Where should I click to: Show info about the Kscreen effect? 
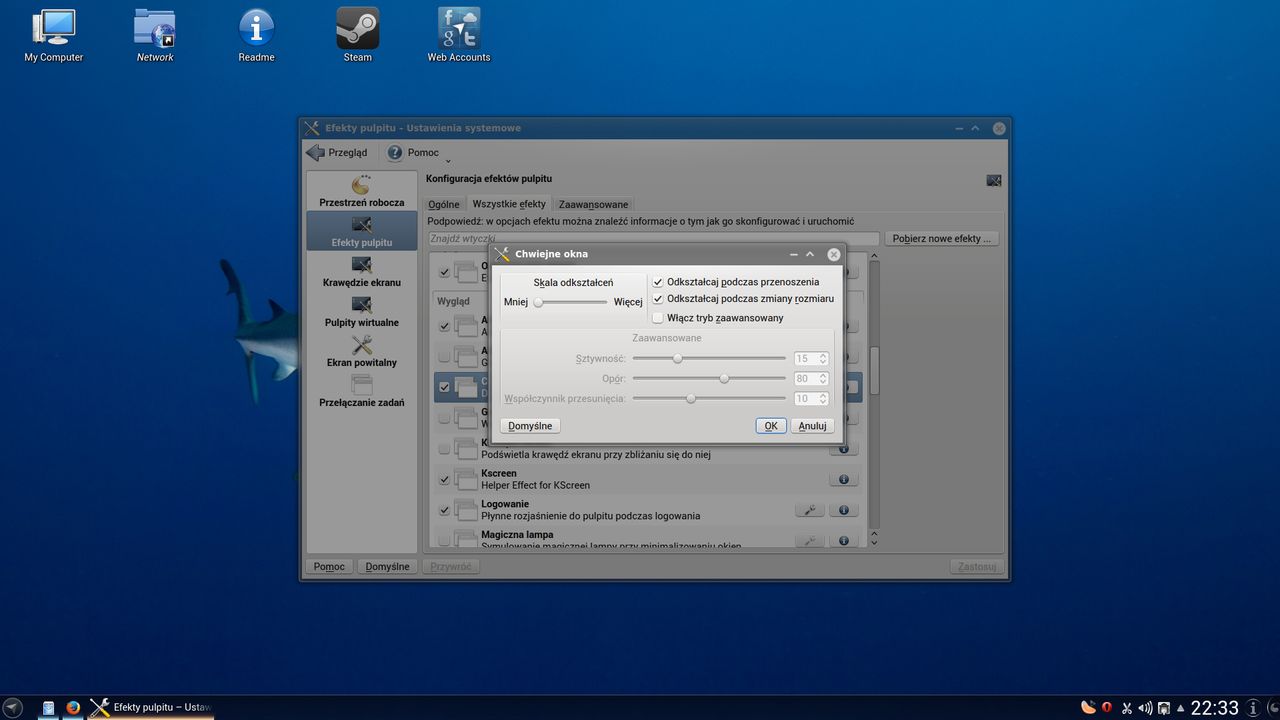click(x=843, y=479)
